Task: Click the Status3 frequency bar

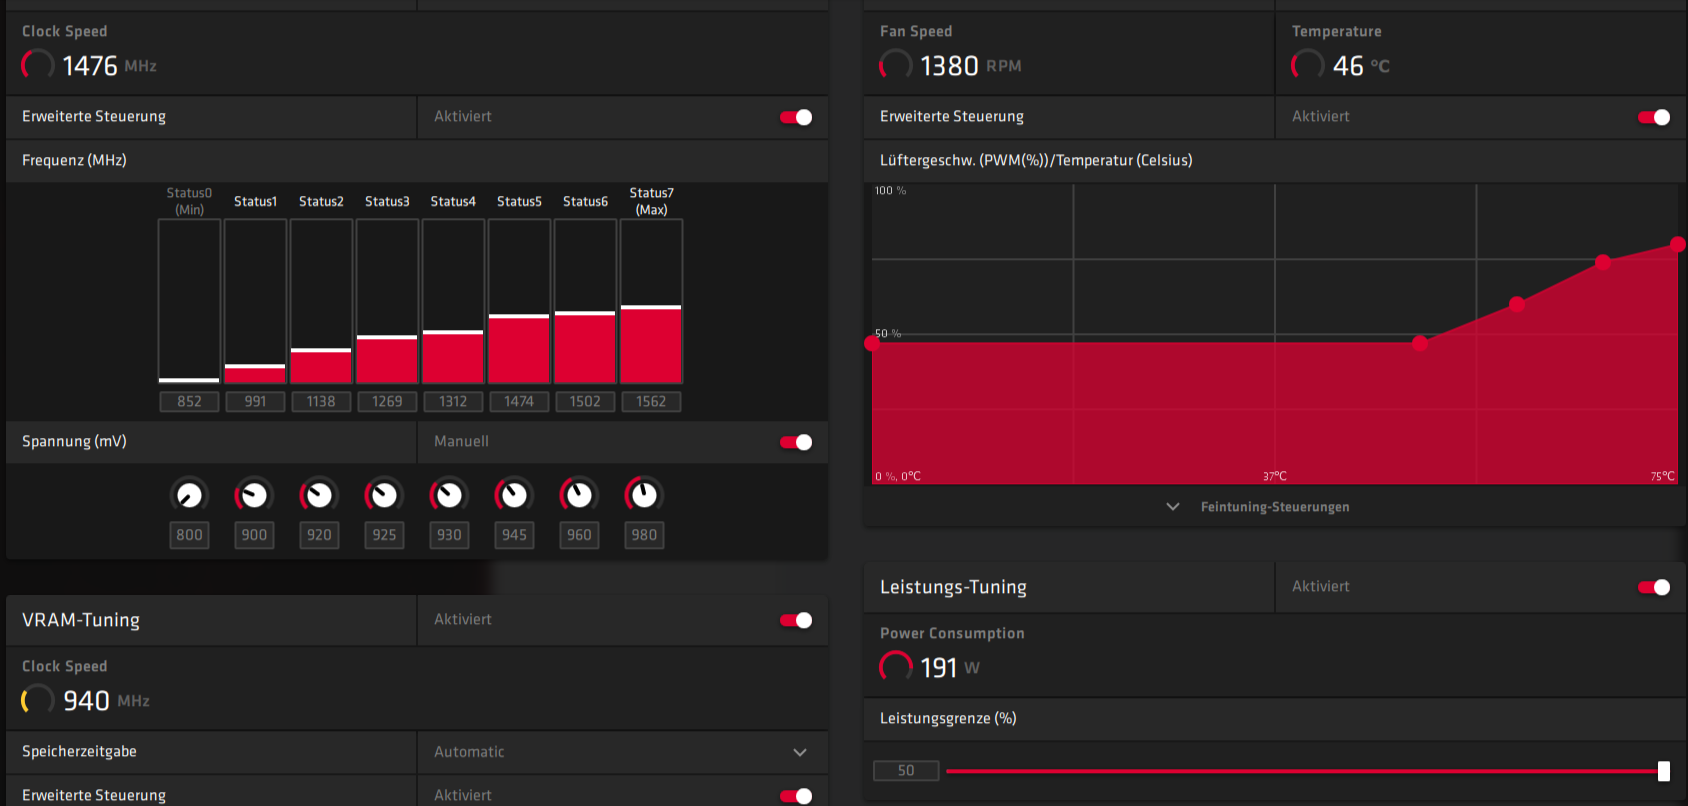Action: tap(387, 301)
